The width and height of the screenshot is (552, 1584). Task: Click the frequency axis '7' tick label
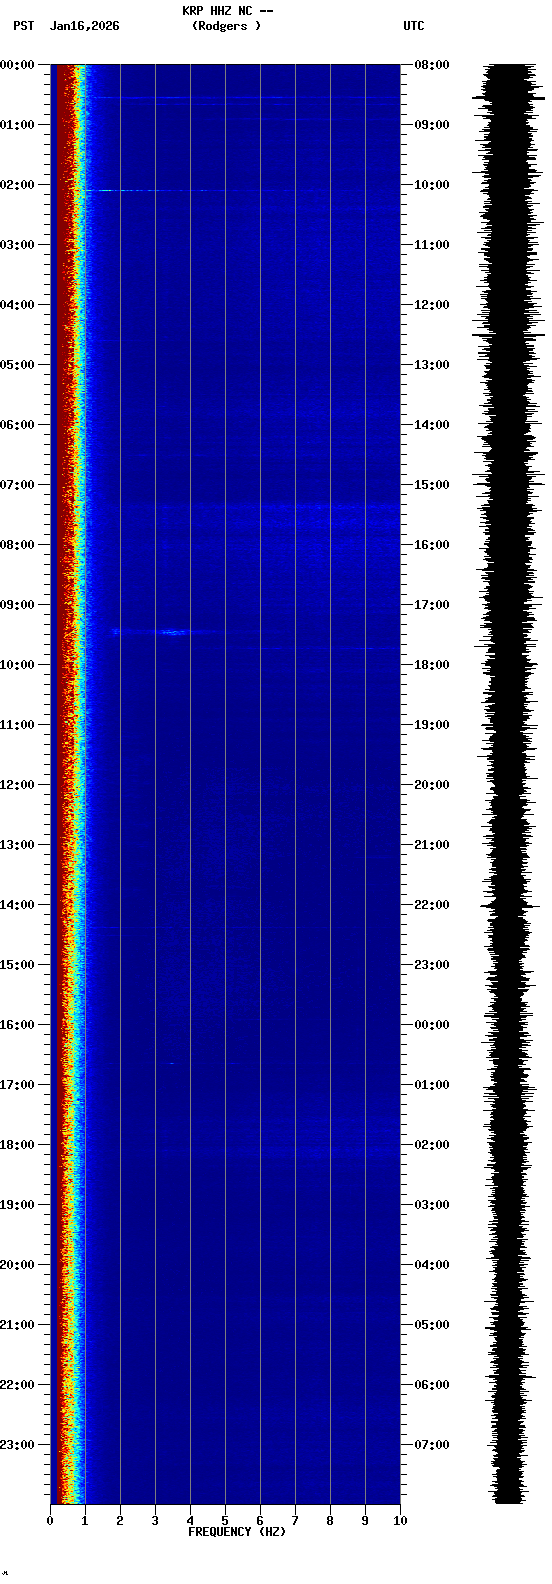coord(295,1521)
